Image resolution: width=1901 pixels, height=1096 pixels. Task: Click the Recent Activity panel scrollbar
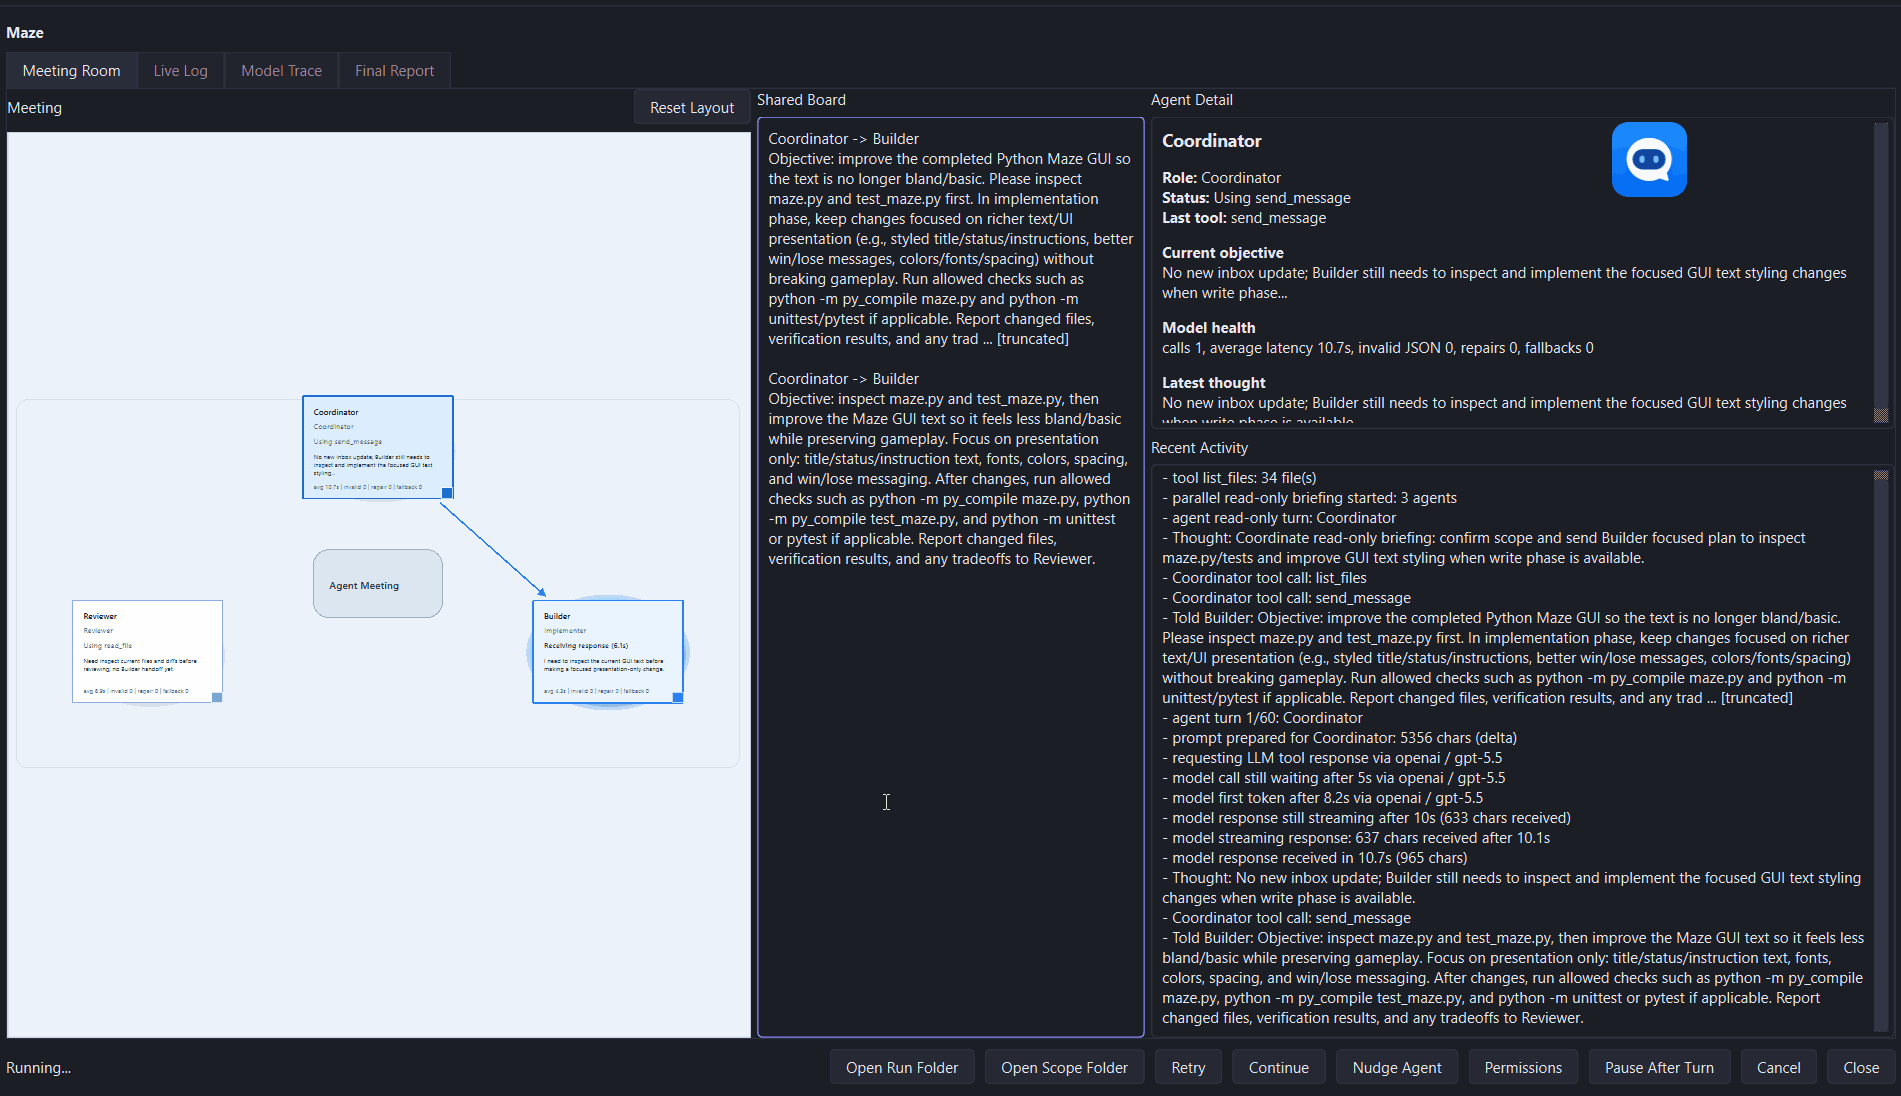[x=1881, y=750]
